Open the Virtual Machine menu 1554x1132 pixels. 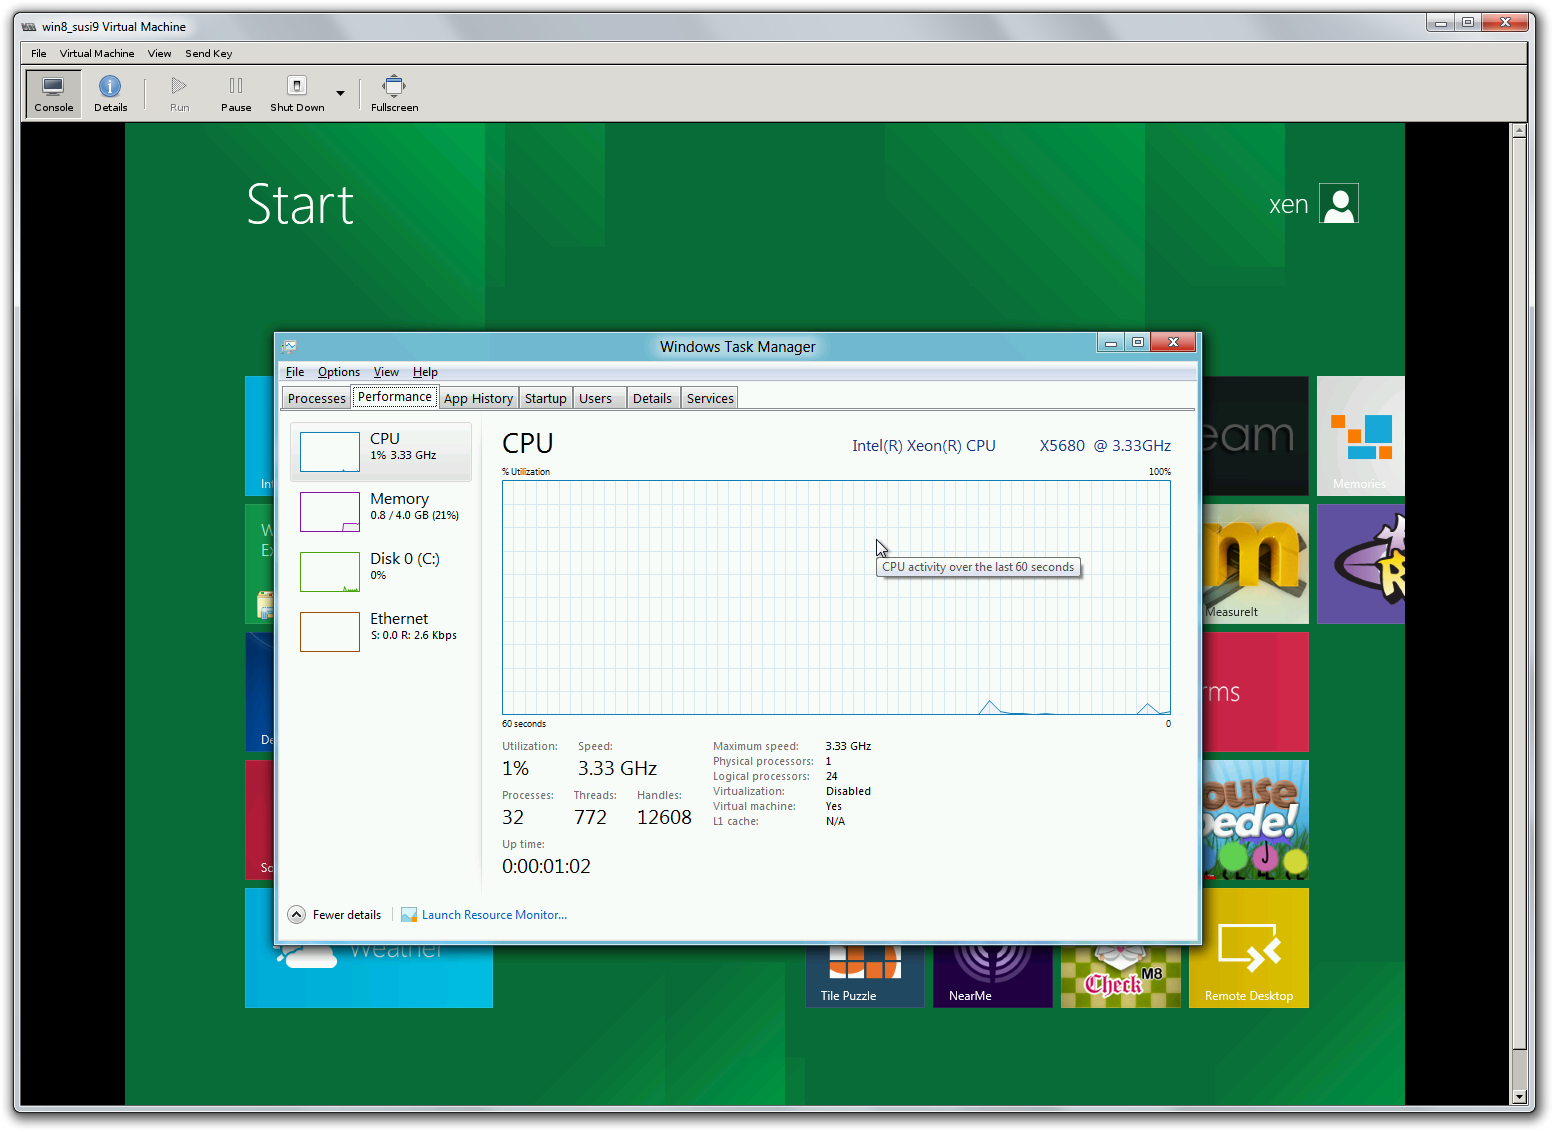(x=97, y=54)
